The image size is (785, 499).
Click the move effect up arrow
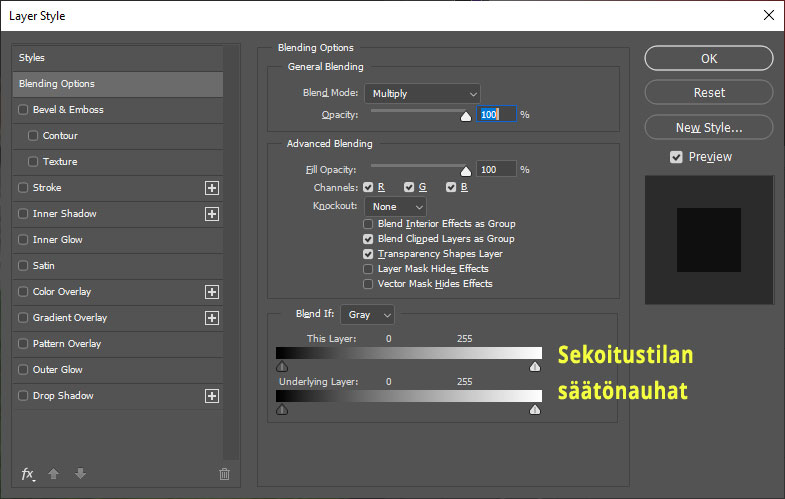[x=54, y=473]
